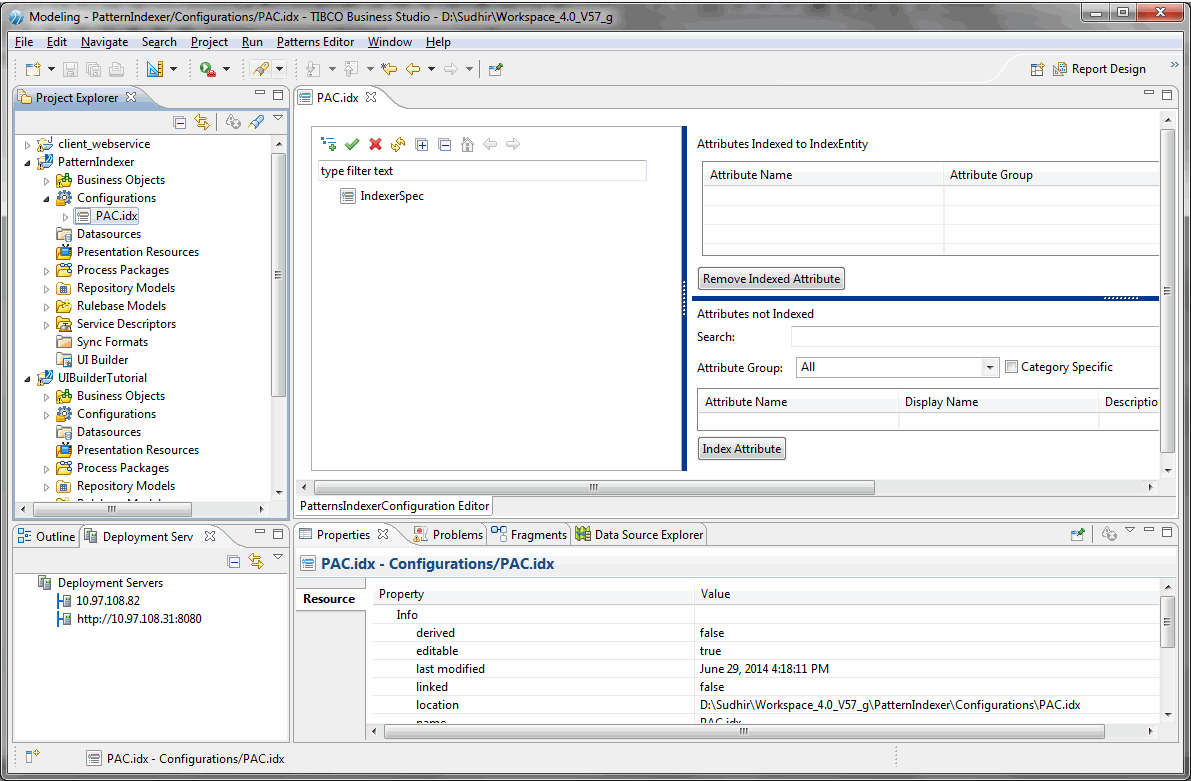The width and height of the screenshot is (1191, 781).
Task: Click the green checkmark validate icon
Action: point(352,144)
